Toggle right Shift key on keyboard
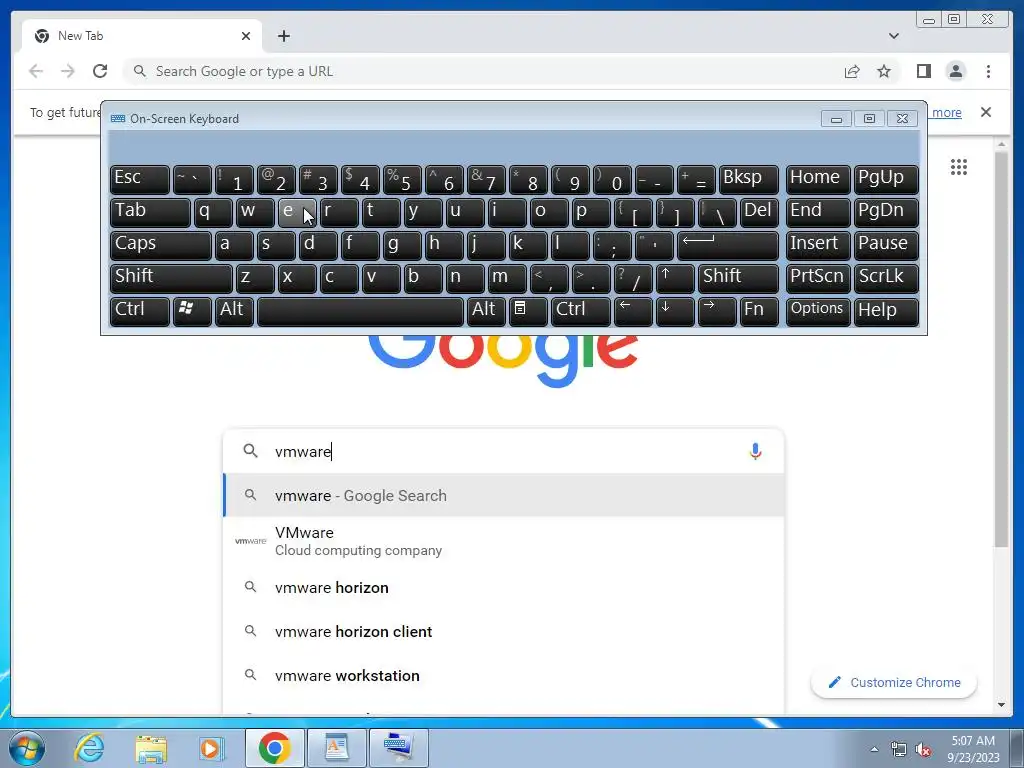Screen dimensions: 1024x768 tap(738, 278)
